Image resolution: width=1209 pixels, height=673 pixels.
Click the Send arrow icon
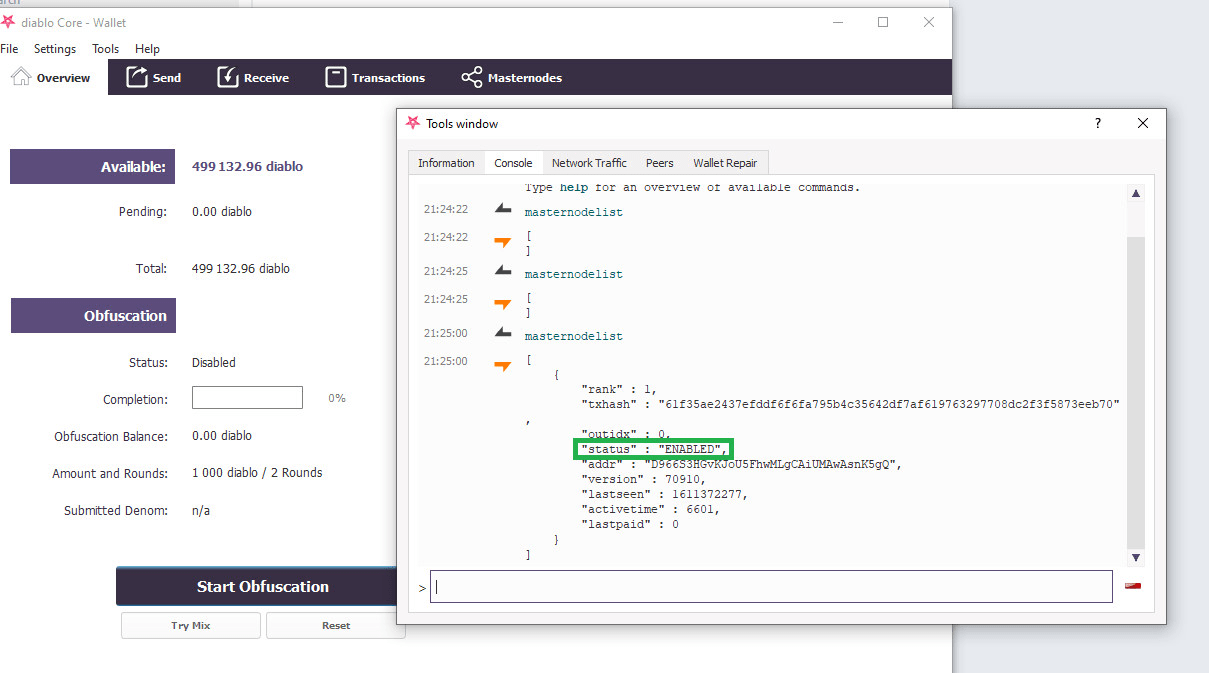point(137,77)
